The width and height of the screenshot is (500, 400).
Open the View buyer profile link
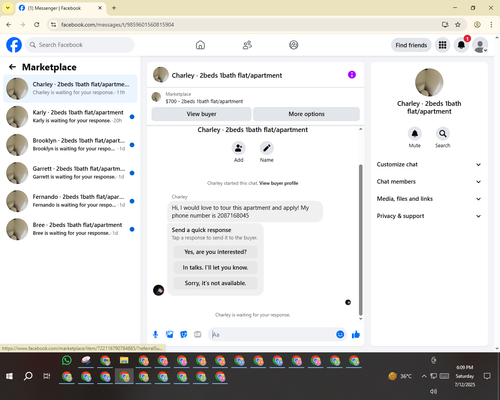(279, 183)
